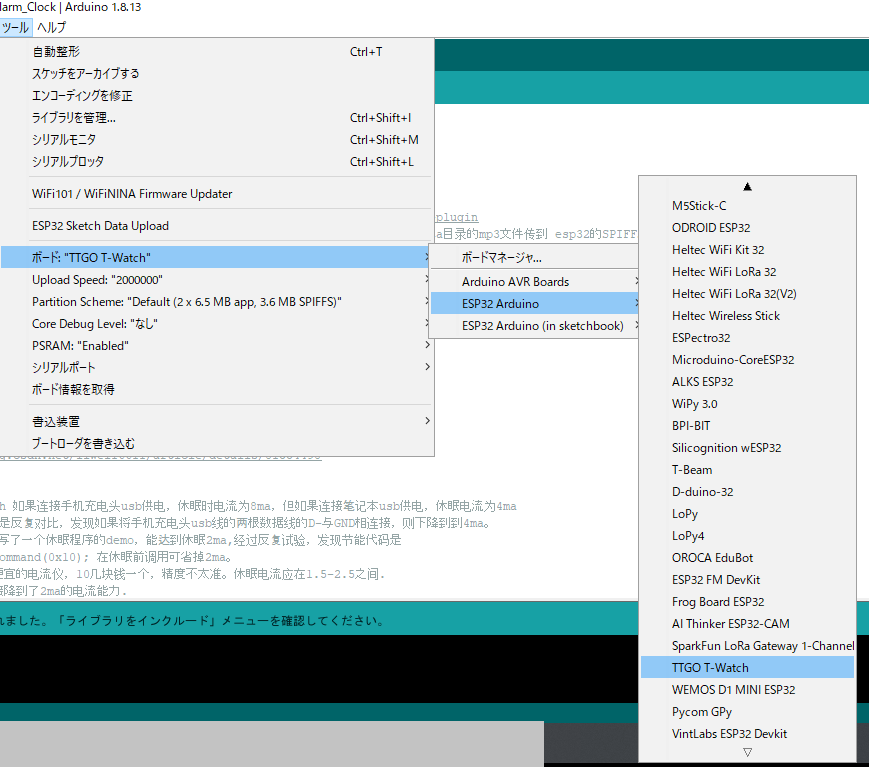Select ESPectro32 board
This screenshot has height=767, width=869.
747,338
